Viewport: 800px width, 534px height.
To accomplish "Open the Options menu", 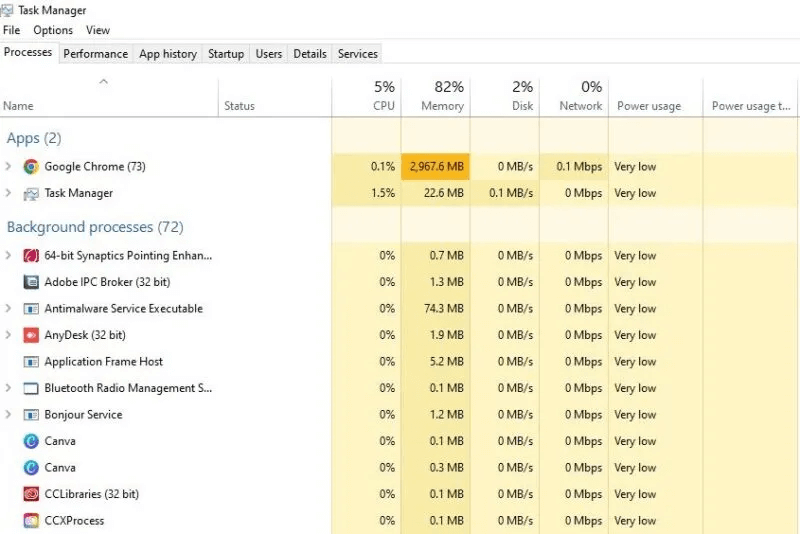I will 53,30.
